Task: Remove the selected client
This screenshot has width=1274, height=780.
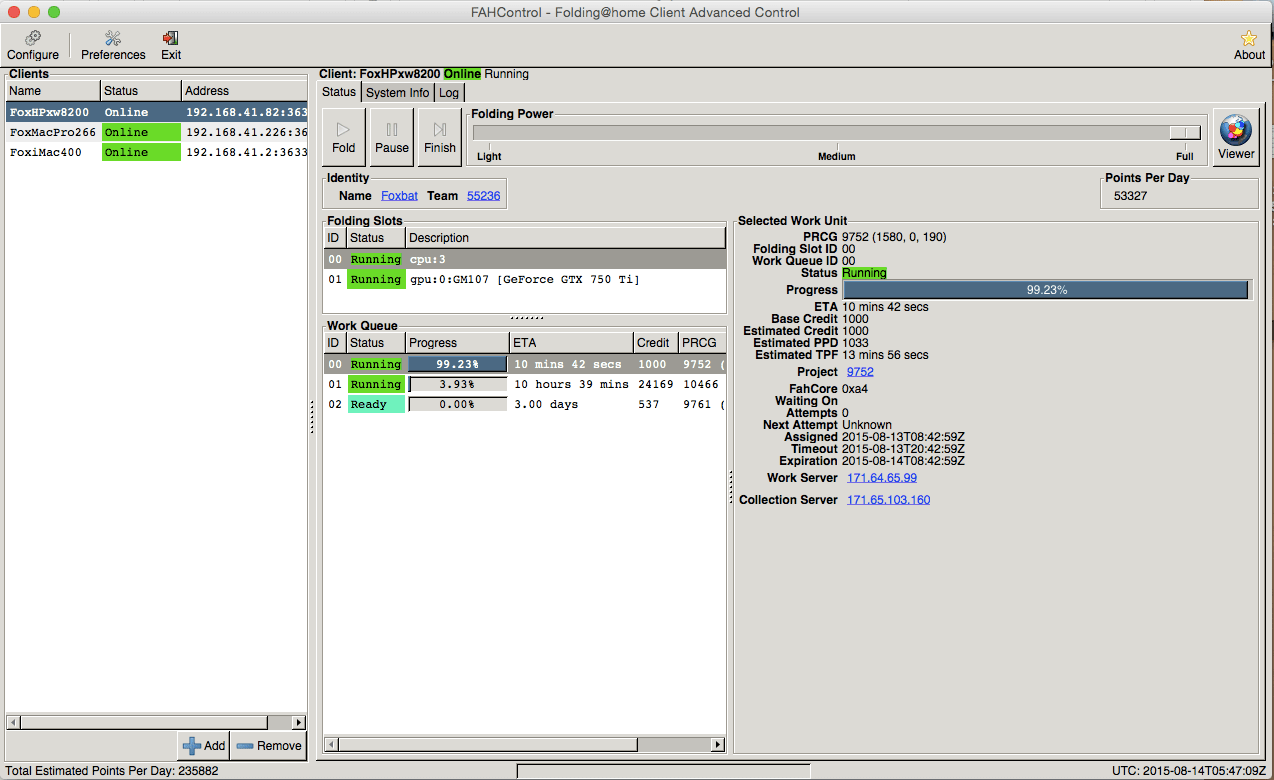Action: [x=269, y=746]
